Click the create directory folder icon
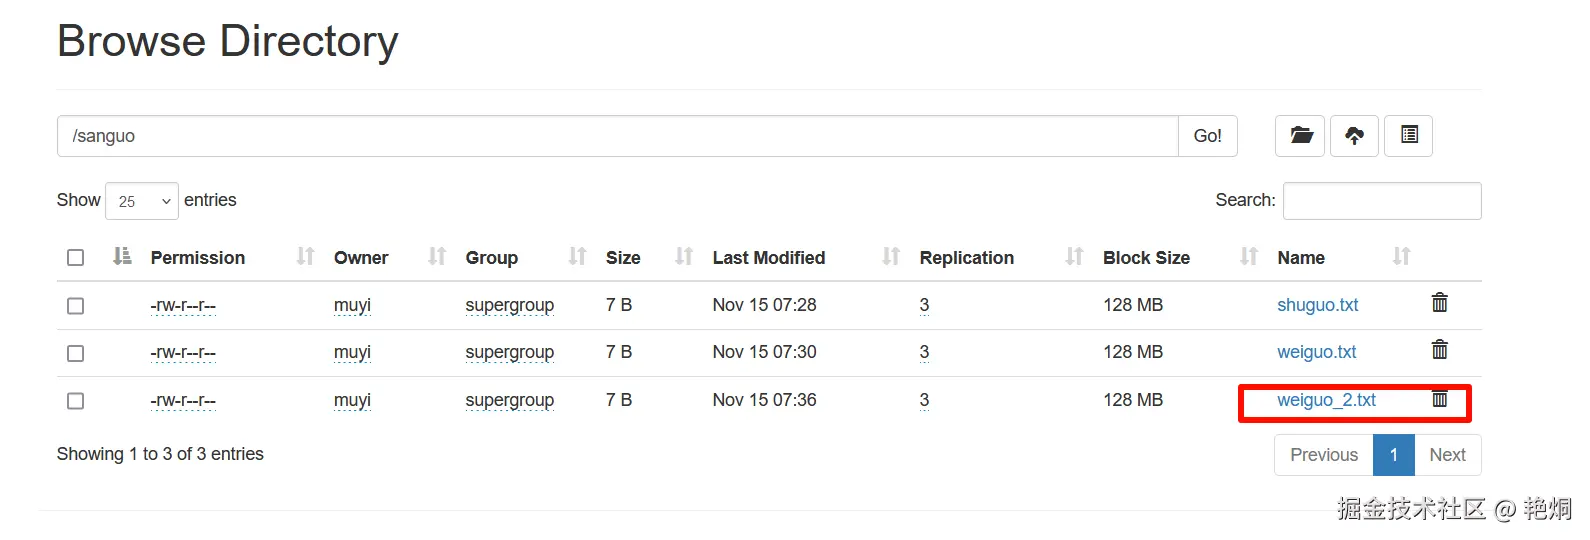Viewport: 1590px width, 540px height. point(1300,136)
